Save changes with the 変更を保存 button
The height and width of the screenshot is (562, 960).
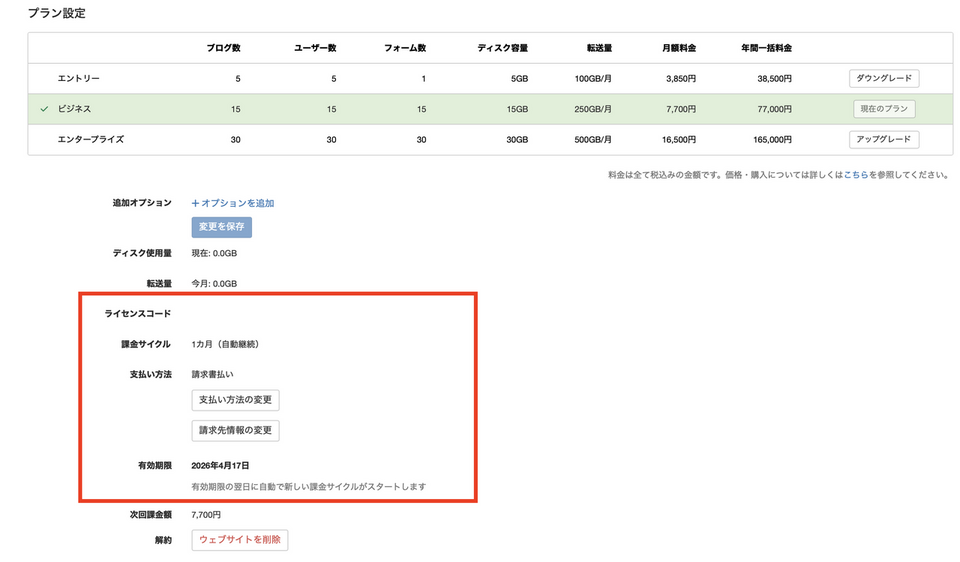pos(221,227)
